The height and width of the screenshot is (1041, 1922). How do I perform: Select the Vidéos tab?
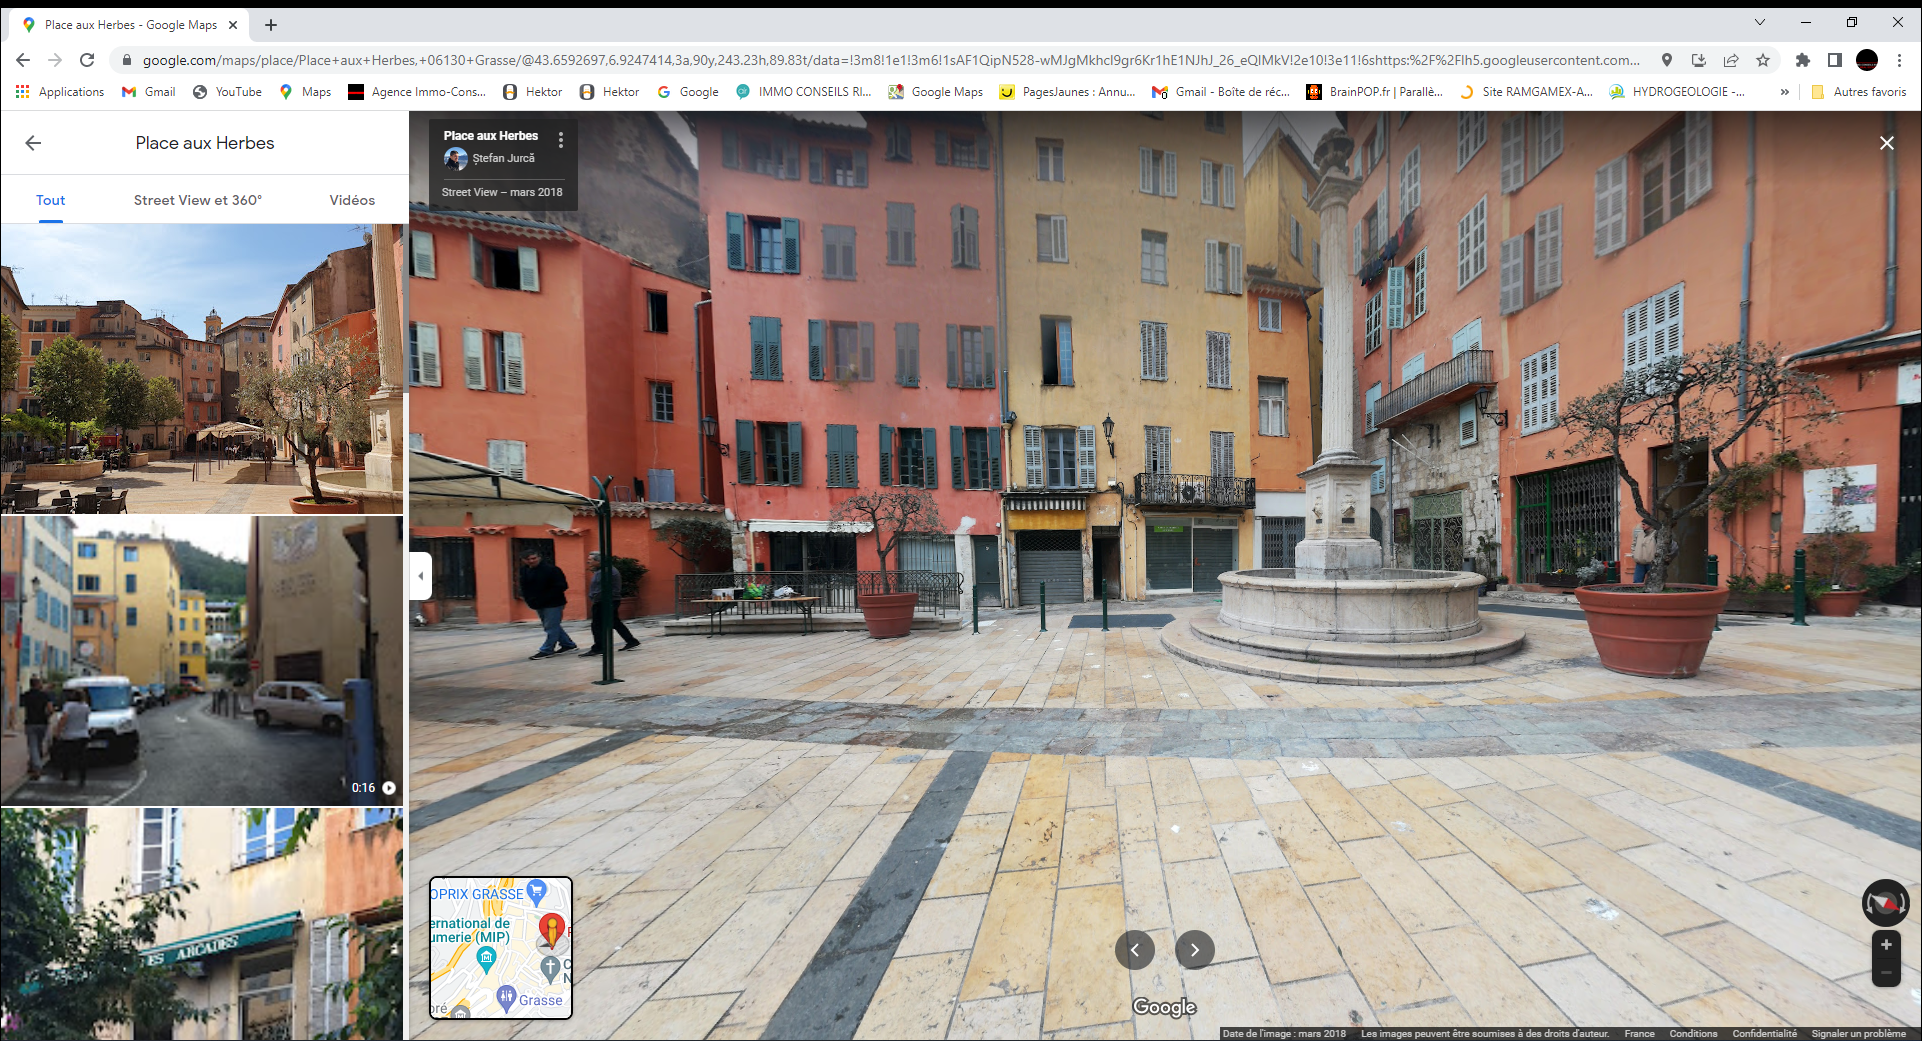pos(352,200)
